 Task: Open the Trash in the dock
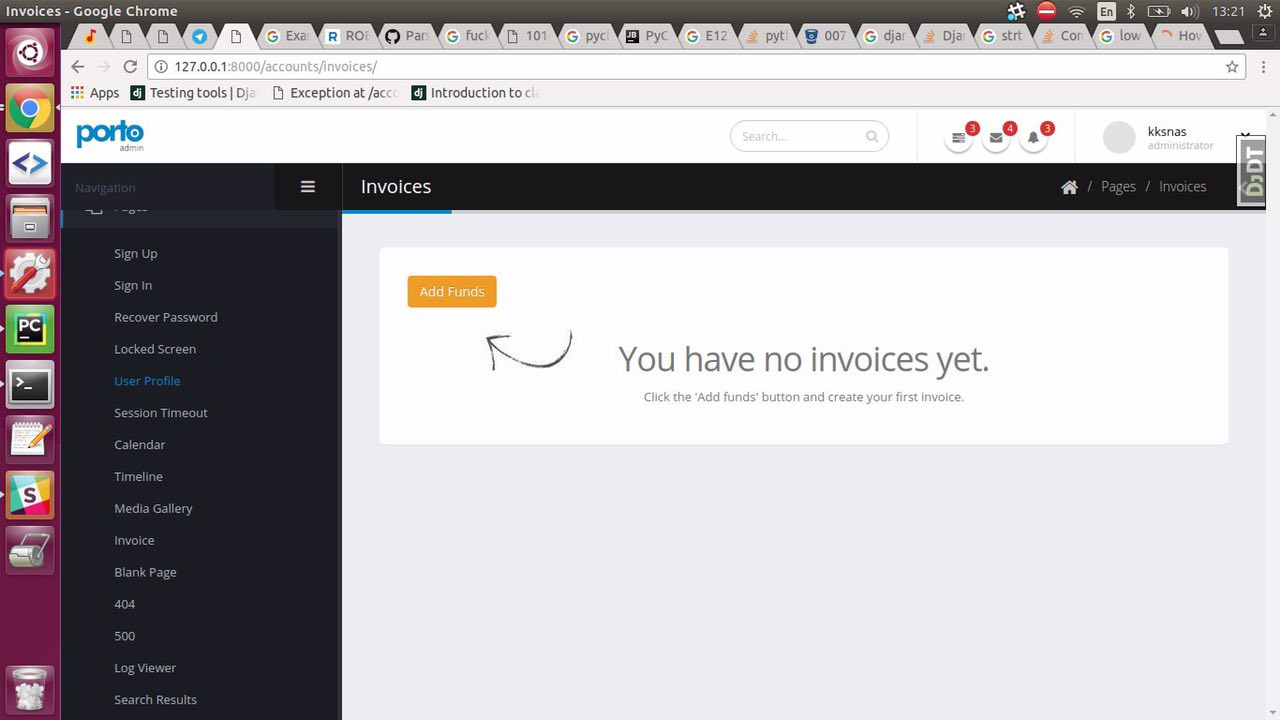pyautogui.click(x=30, y=690)
